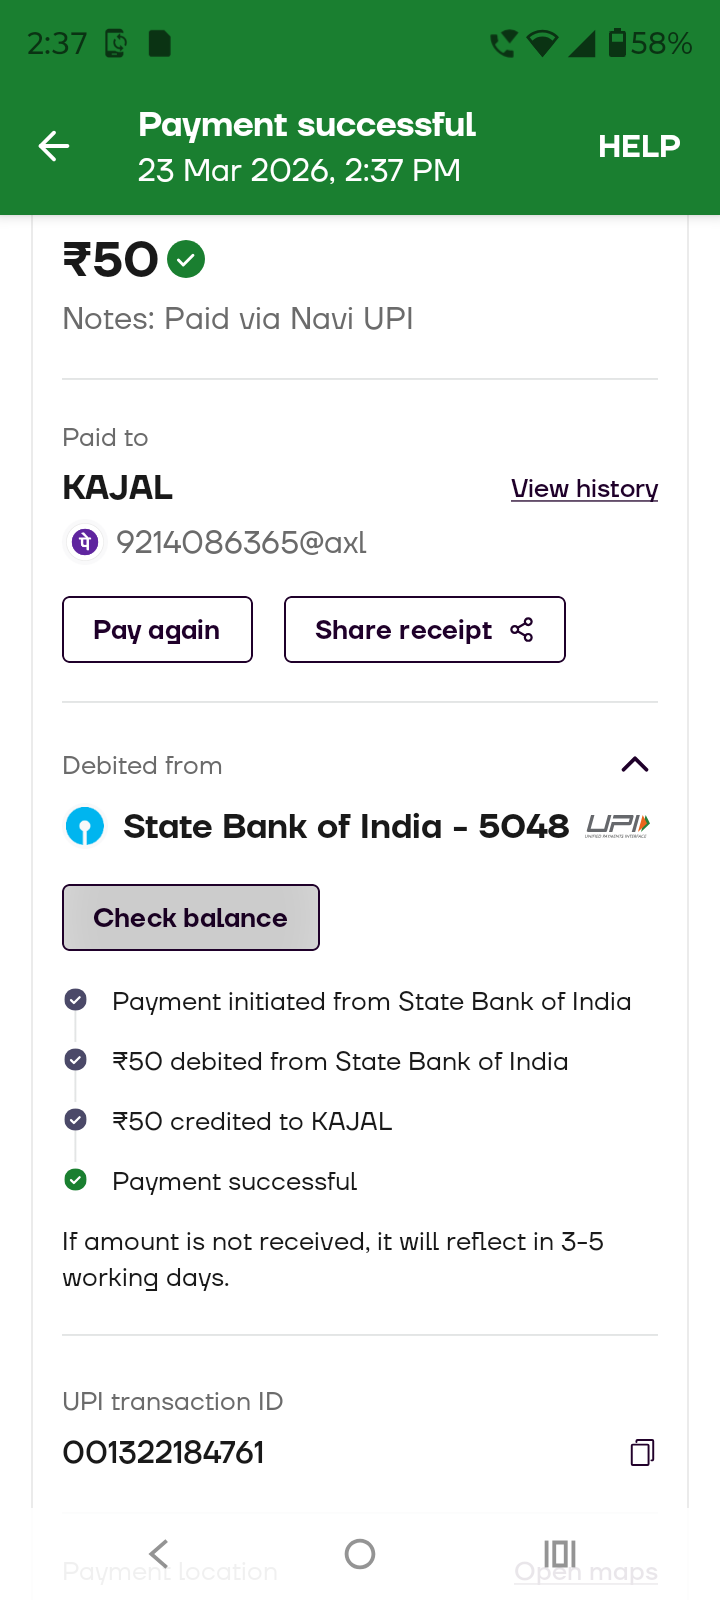Screen dimensions: 720x1600
Task: Tap the UPI transaction ID number
Action: tap(164, 1452)
